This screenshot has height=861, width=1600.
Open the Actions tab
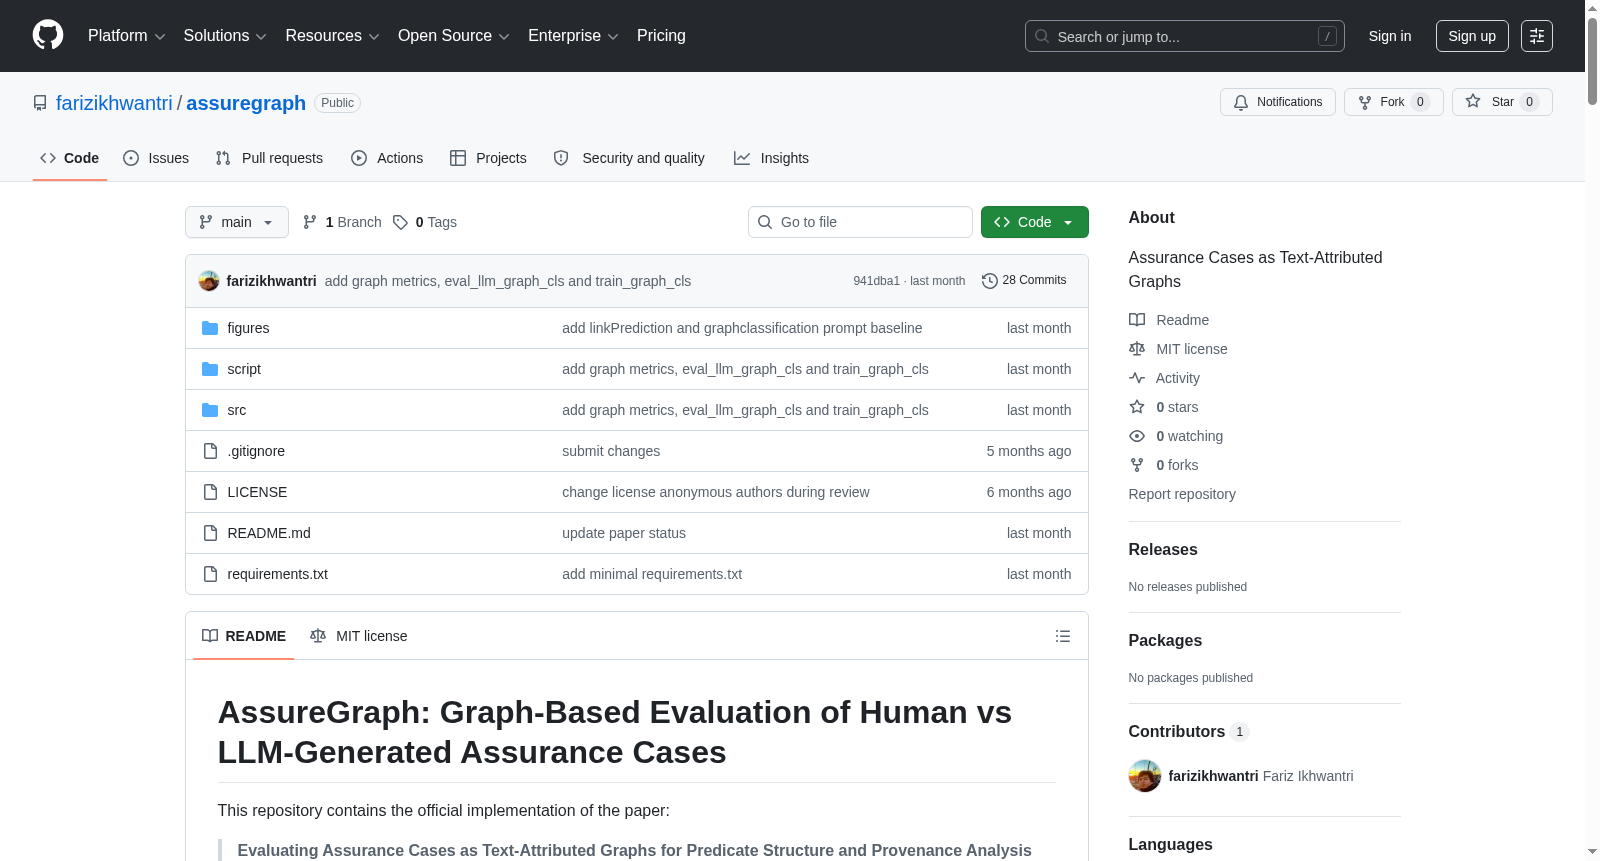click(387, 158)
